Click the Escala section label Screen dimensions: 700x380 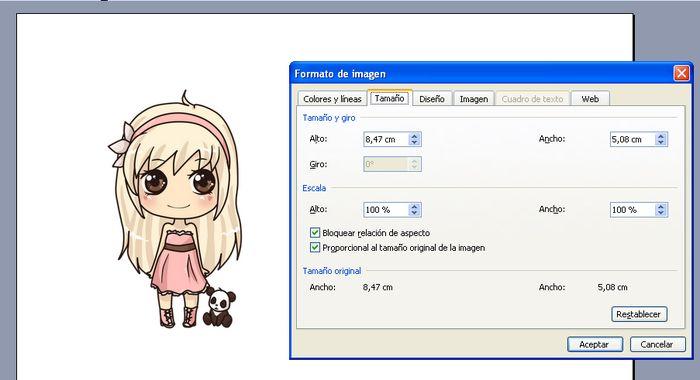(314, 188)
